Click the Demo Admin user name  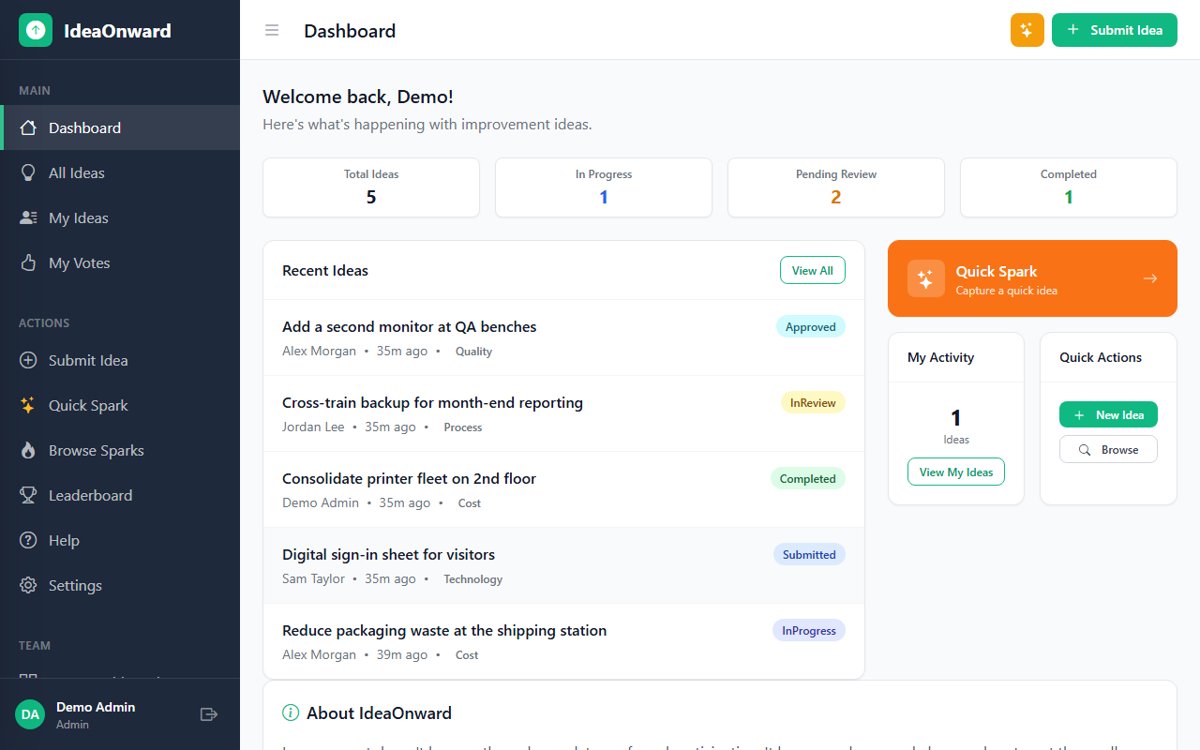tap(95, 707)
